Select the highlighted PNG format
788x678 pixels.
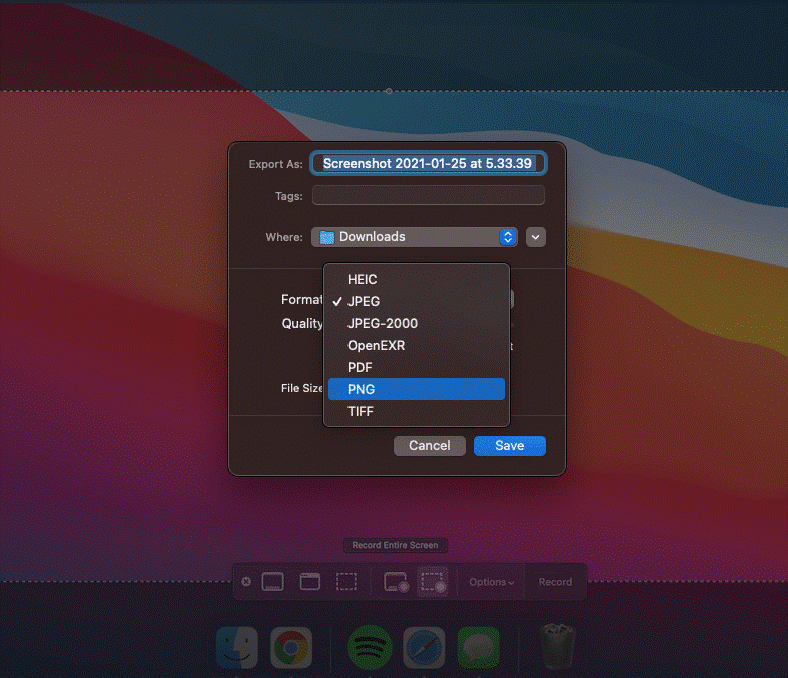click(416, 389)
